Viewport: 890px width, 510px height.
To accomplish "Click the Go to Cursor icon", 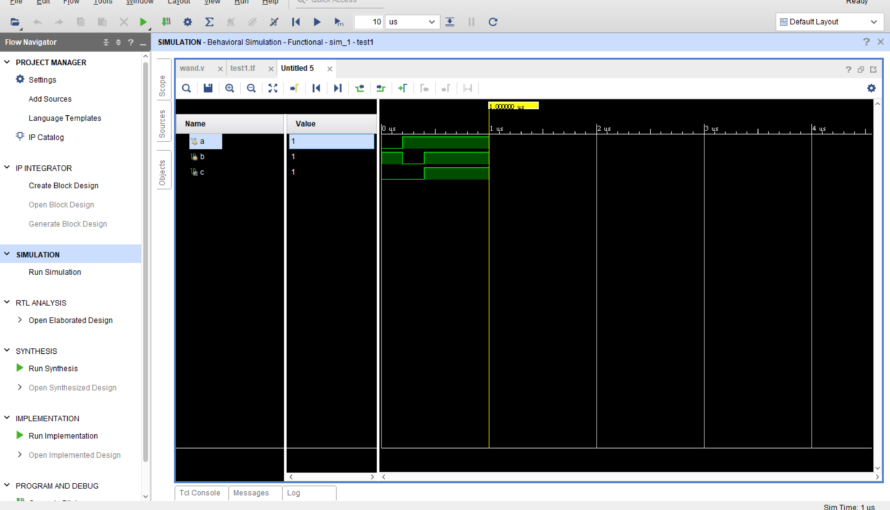I will pos(294,88).
